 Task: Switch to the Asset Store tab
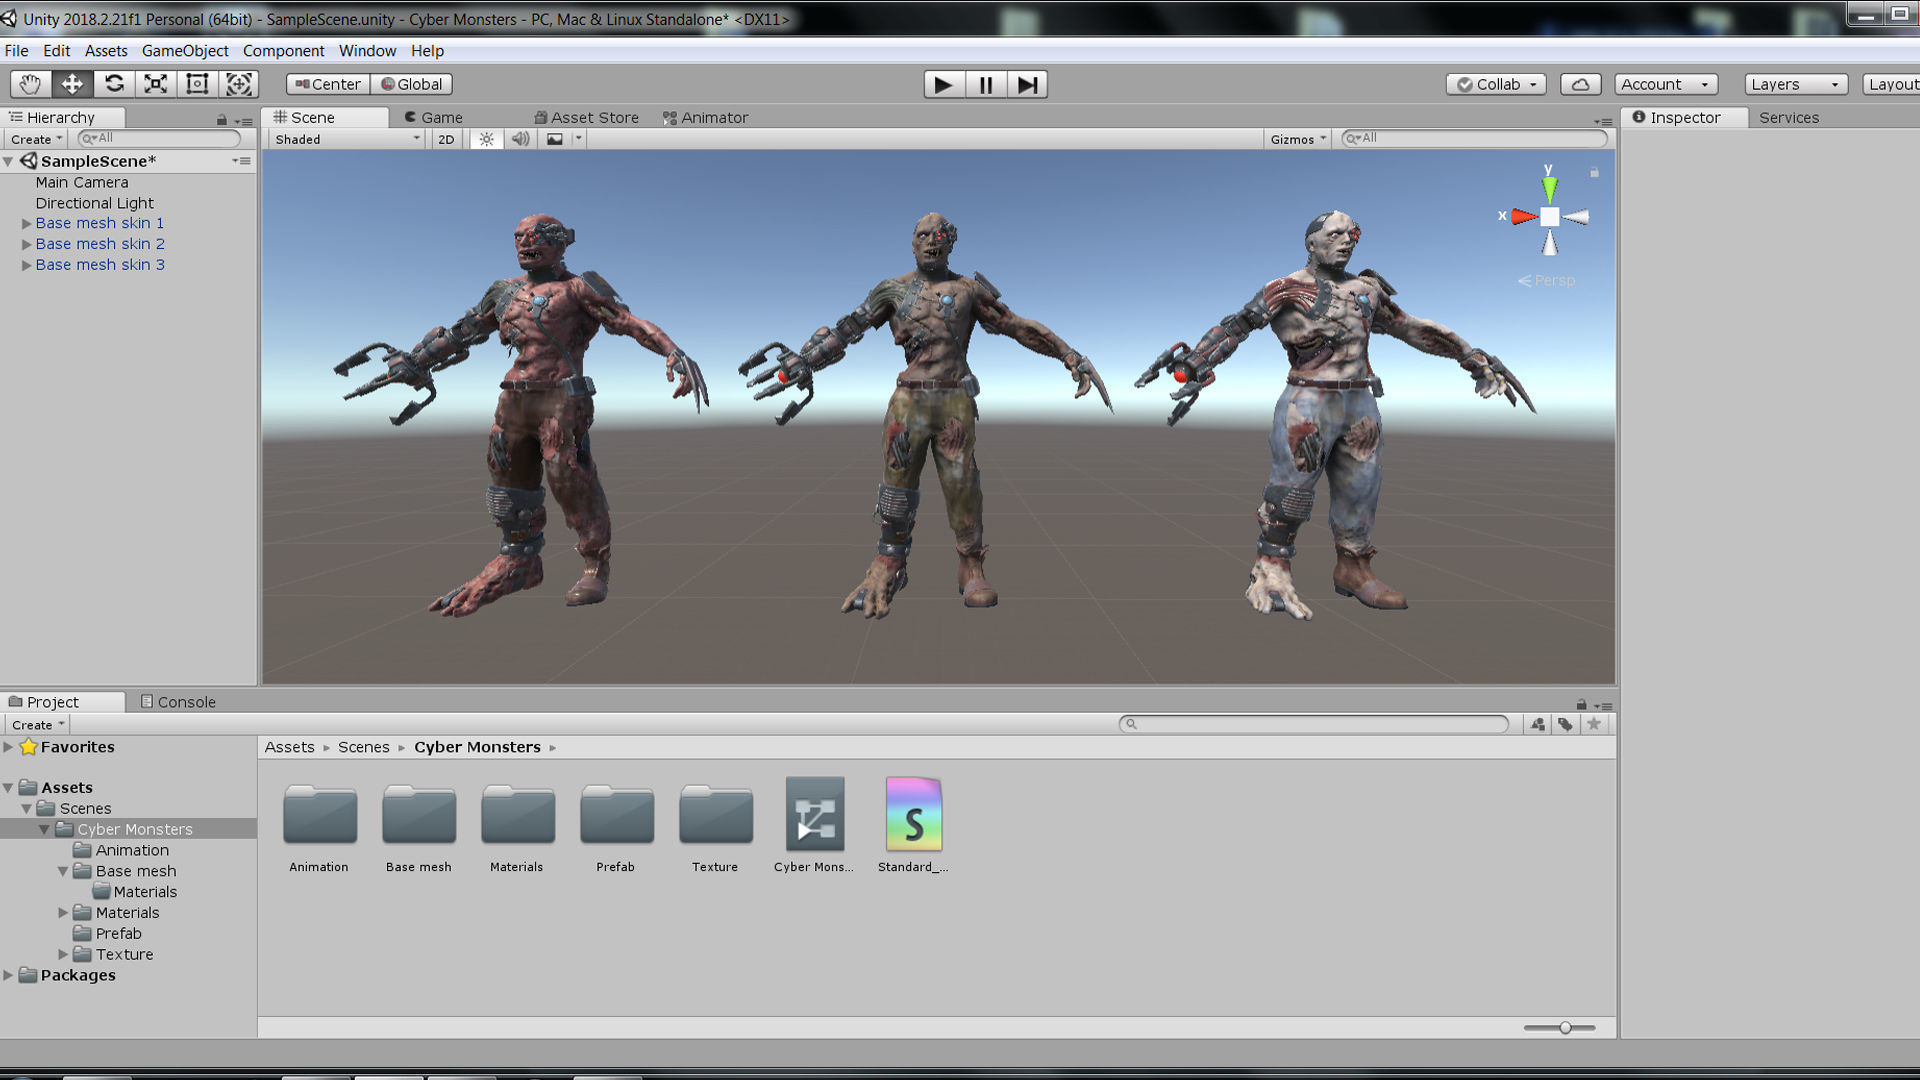pyautogui.click(x=587, y=117)
